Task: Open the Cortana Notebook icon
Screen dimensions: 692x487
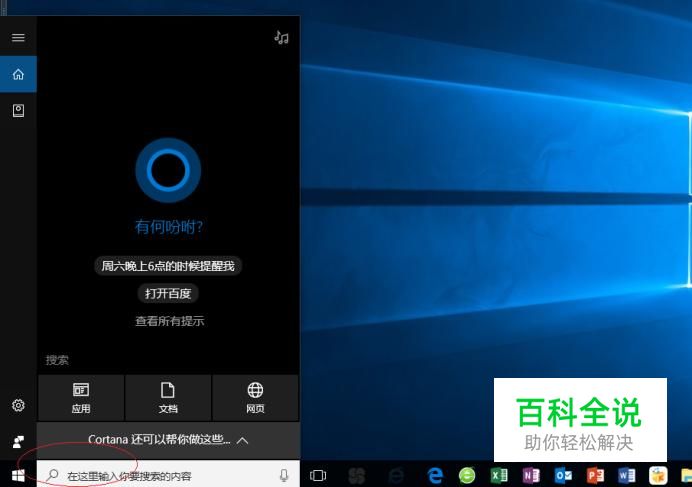Action: (18, 110)
